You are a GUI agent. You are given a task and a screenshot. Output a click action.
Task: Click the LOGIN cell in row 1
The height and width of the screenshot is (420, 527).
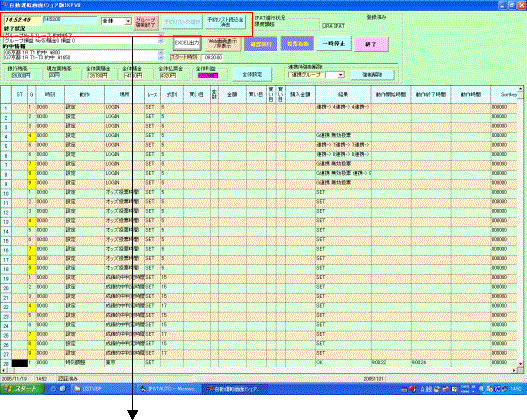(124, 108)
